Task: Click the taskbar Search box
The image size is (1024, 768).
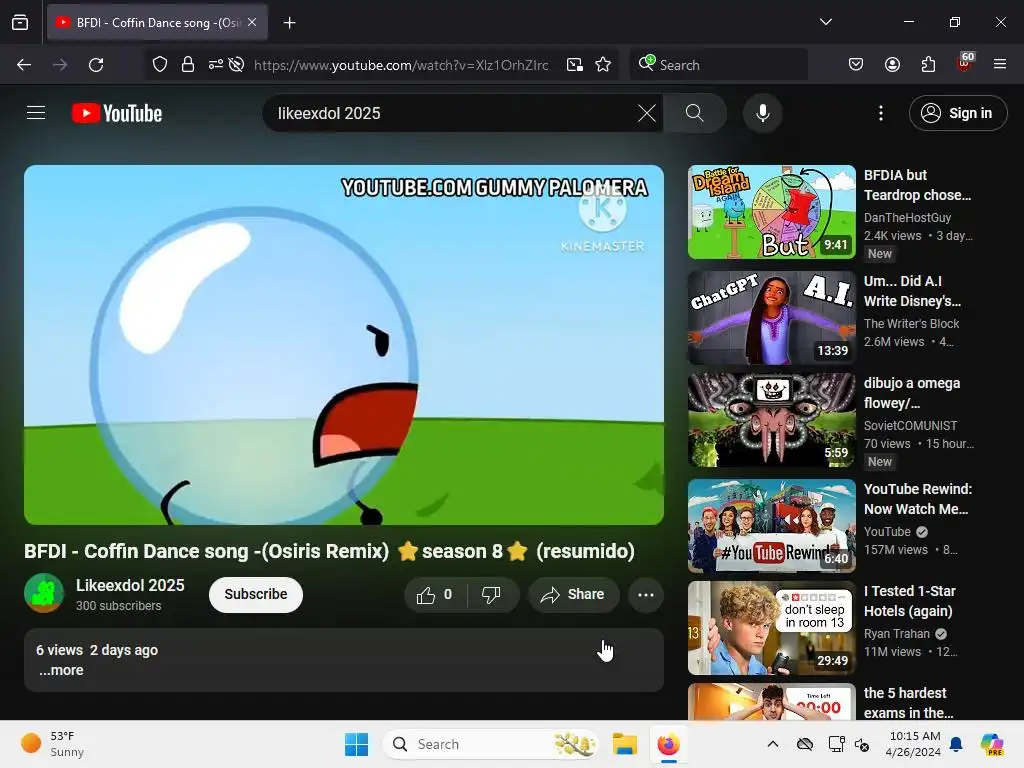Action: pyautogui.click(x=491, y=744)
